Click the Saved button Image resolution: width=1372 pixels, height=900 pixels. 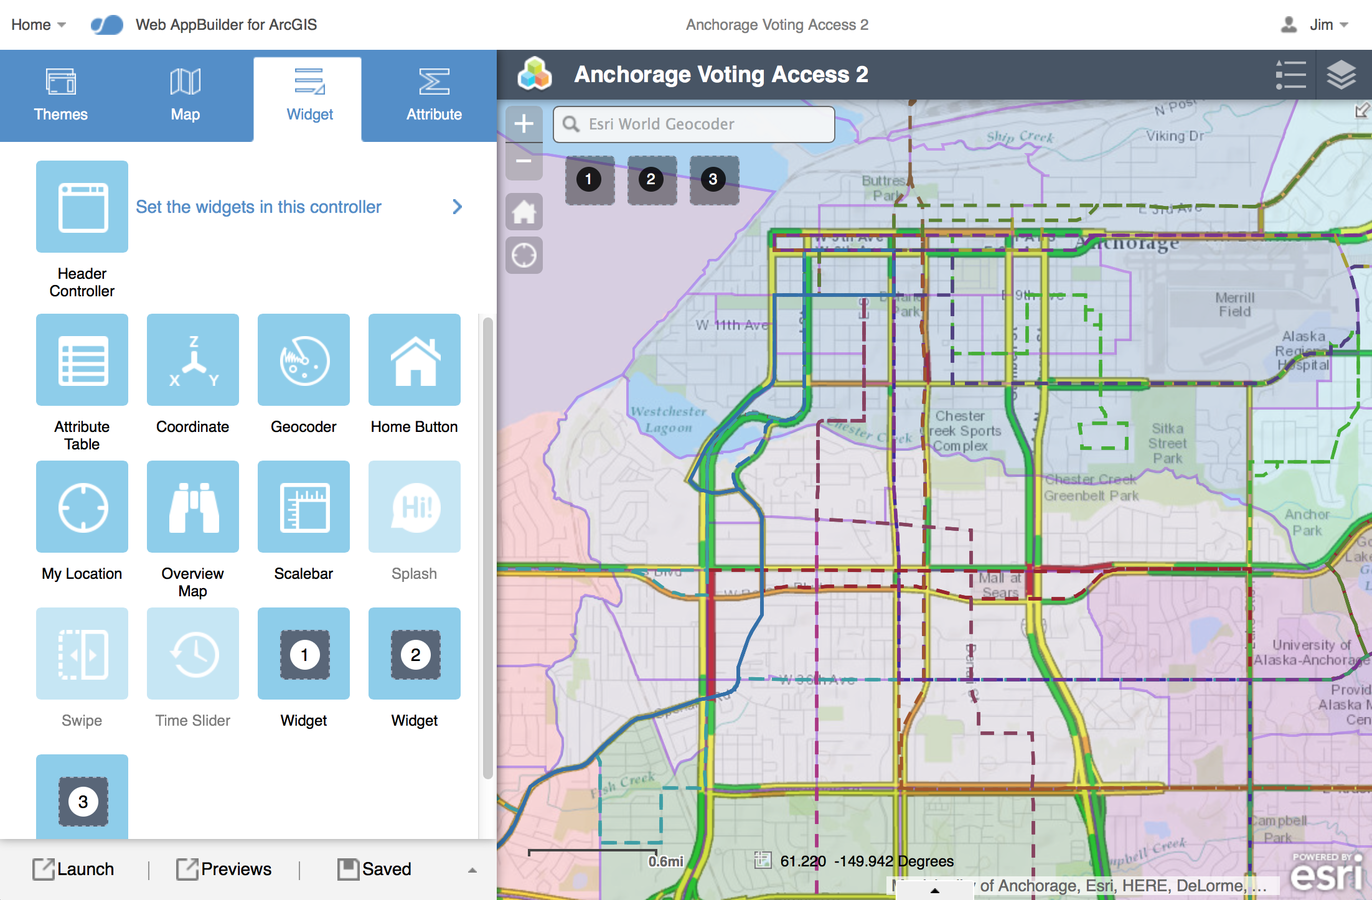click(374, 869)
